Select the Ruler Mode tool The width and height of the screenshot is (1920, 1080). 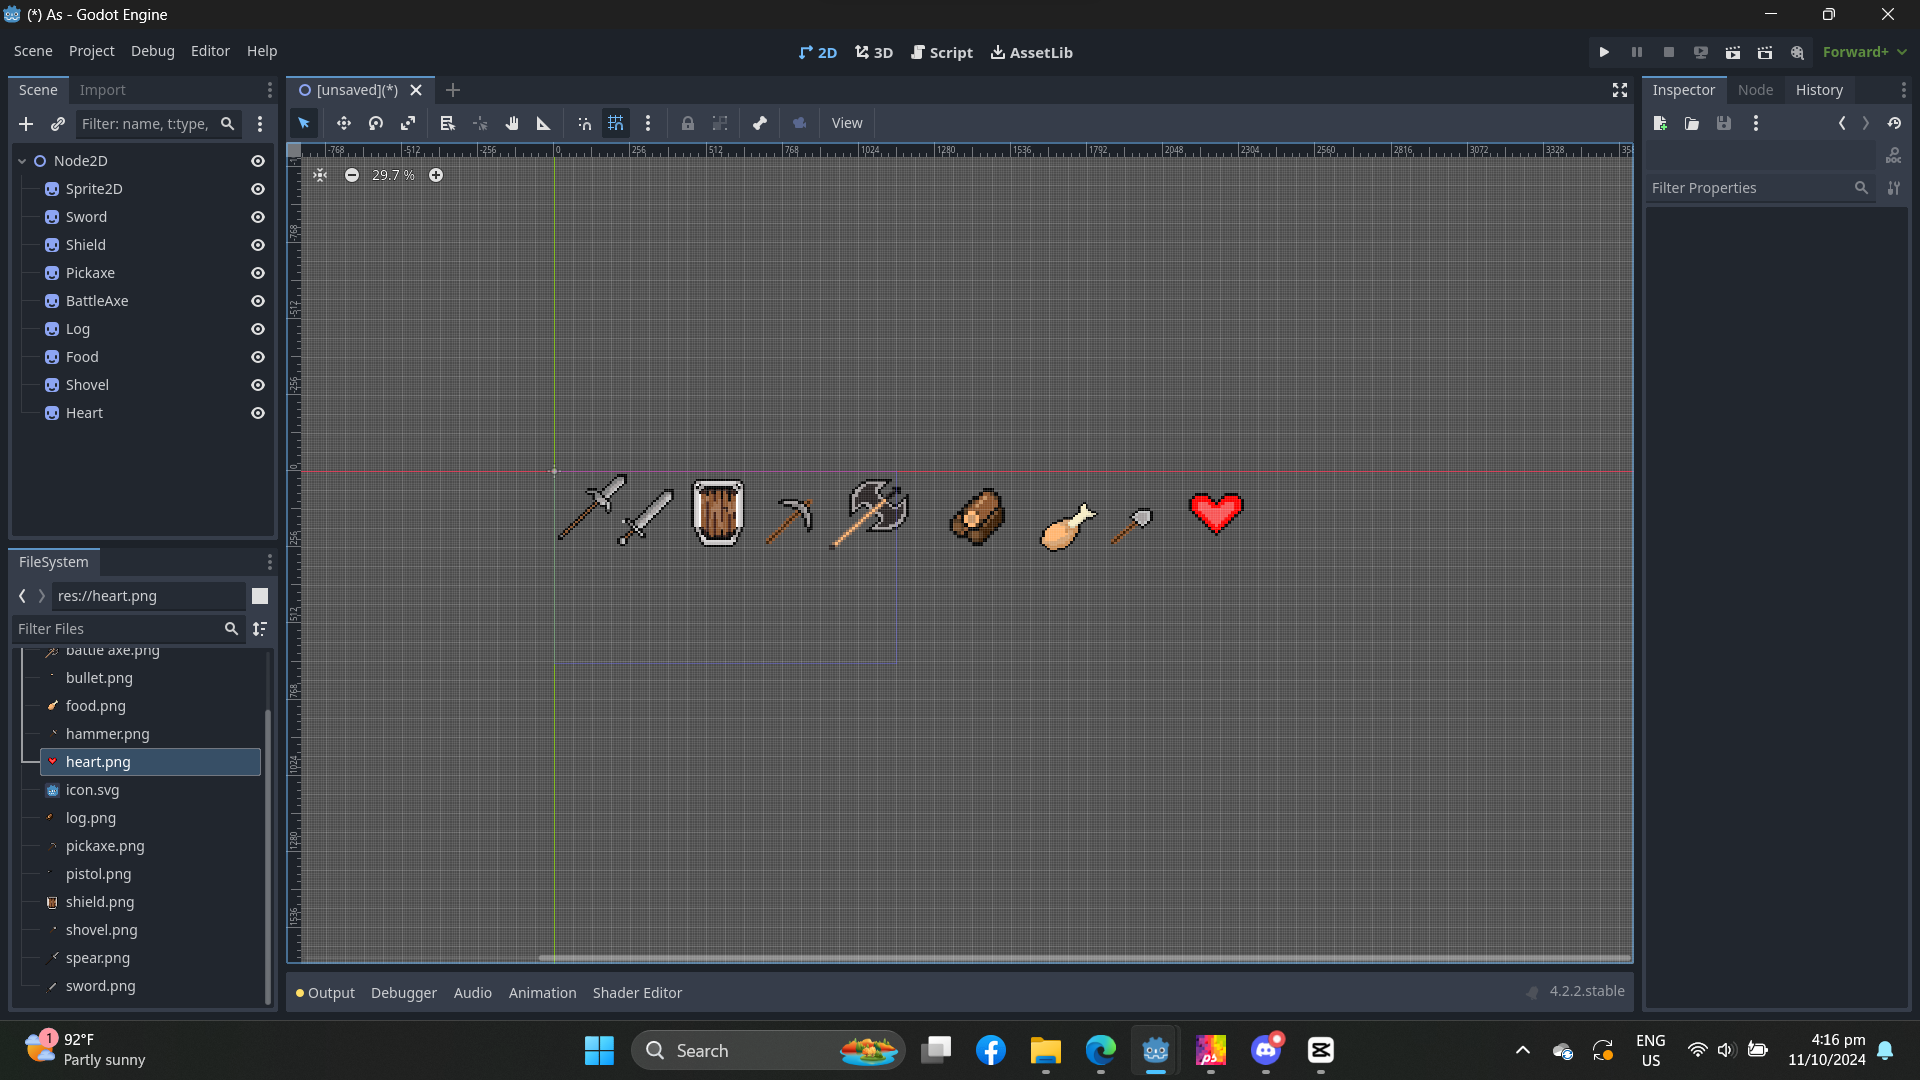(x=544, y=123)
